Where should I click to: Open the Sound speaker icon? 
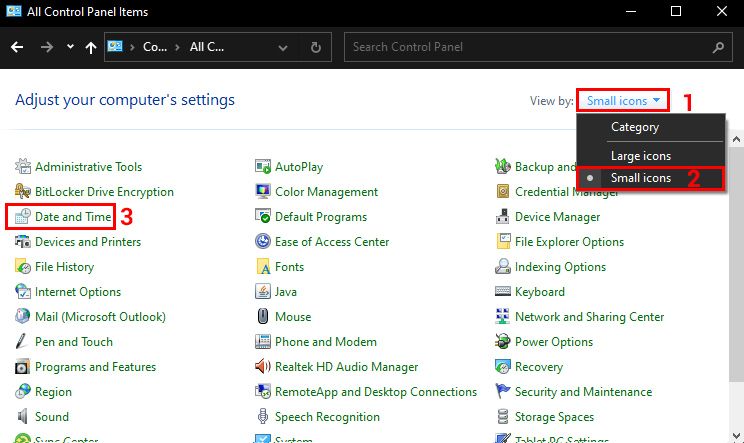tap(22, 416)
